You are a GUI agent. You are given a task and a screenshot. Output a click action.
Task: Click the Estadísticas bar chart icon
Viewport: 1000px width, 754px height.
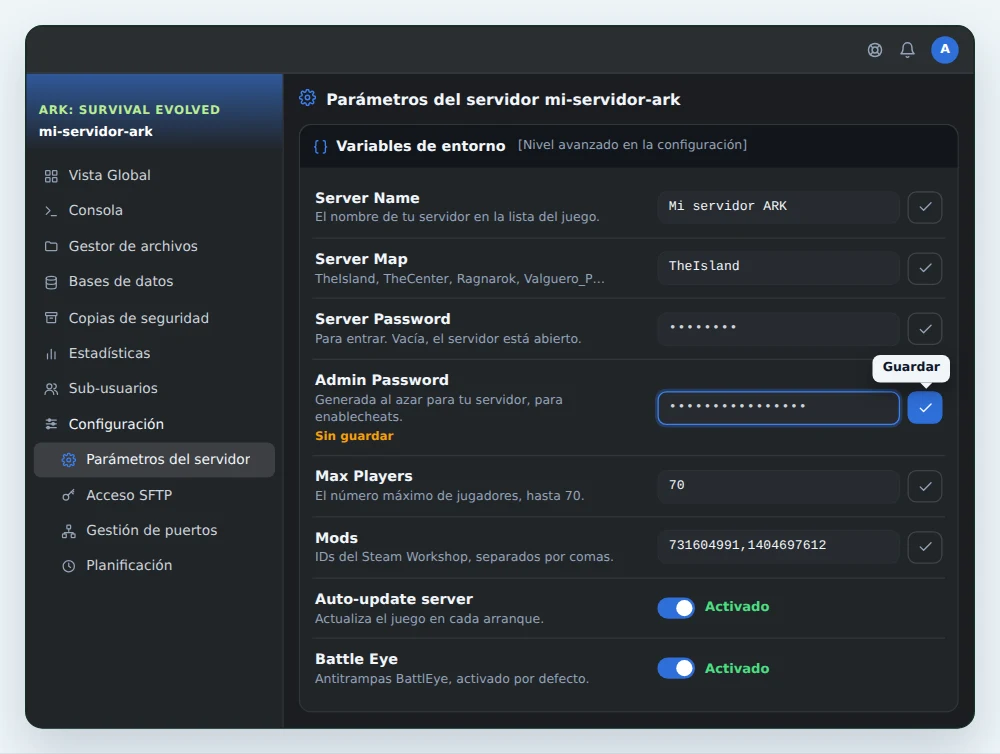51,353
